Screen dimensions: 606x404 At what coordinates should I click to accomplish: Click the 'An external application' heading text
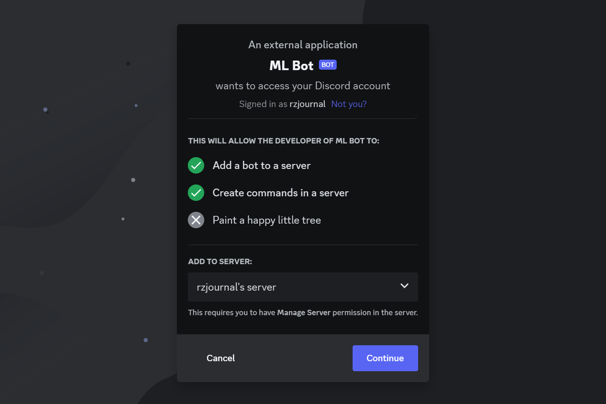(303, 45)
